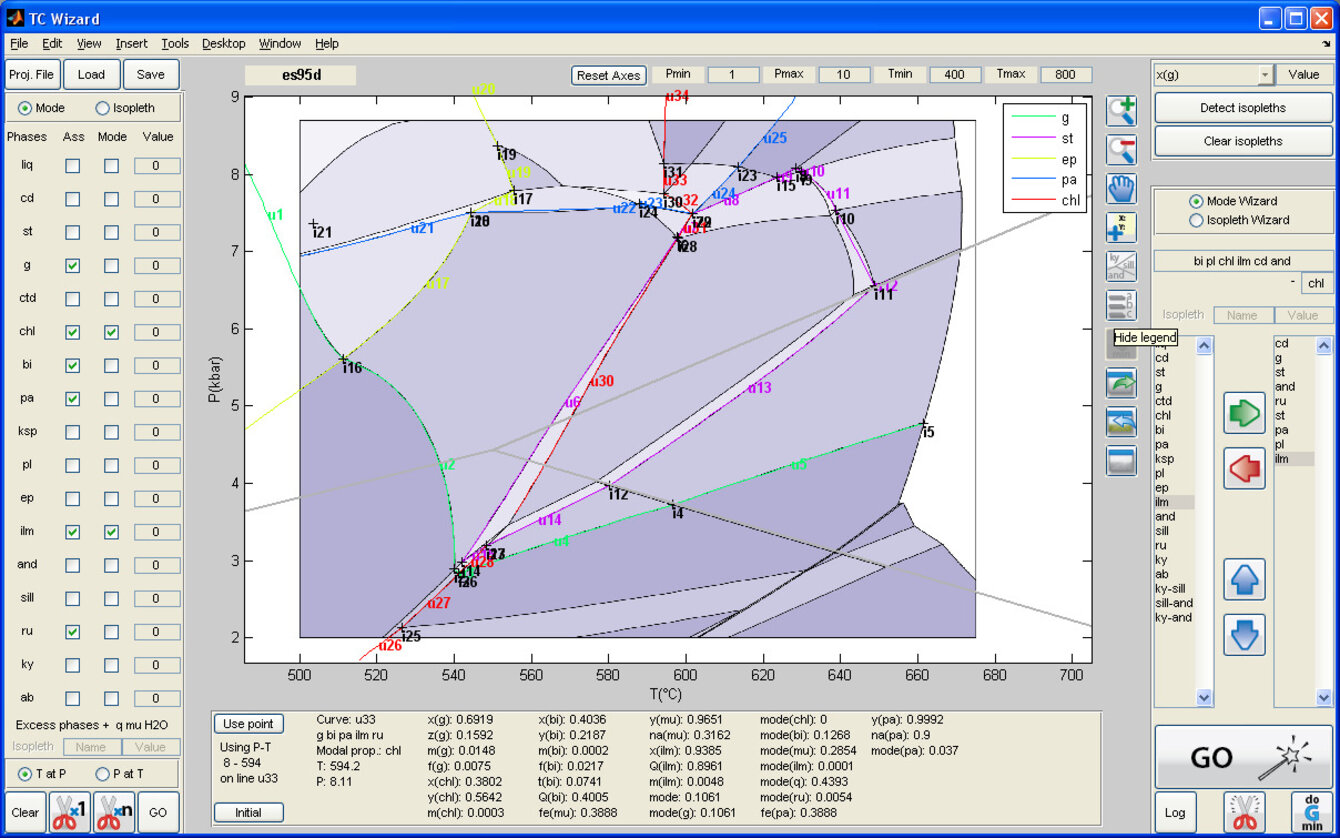Select the pan hand tool
This screenshot has width=1340, height=838.
pyautogui.click(x=1121, y=188)
